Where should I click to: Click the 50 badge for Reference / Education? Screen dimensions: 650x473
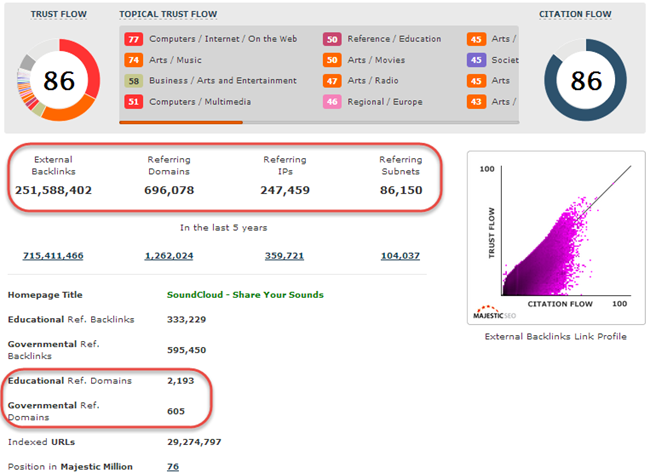[332, 39]
